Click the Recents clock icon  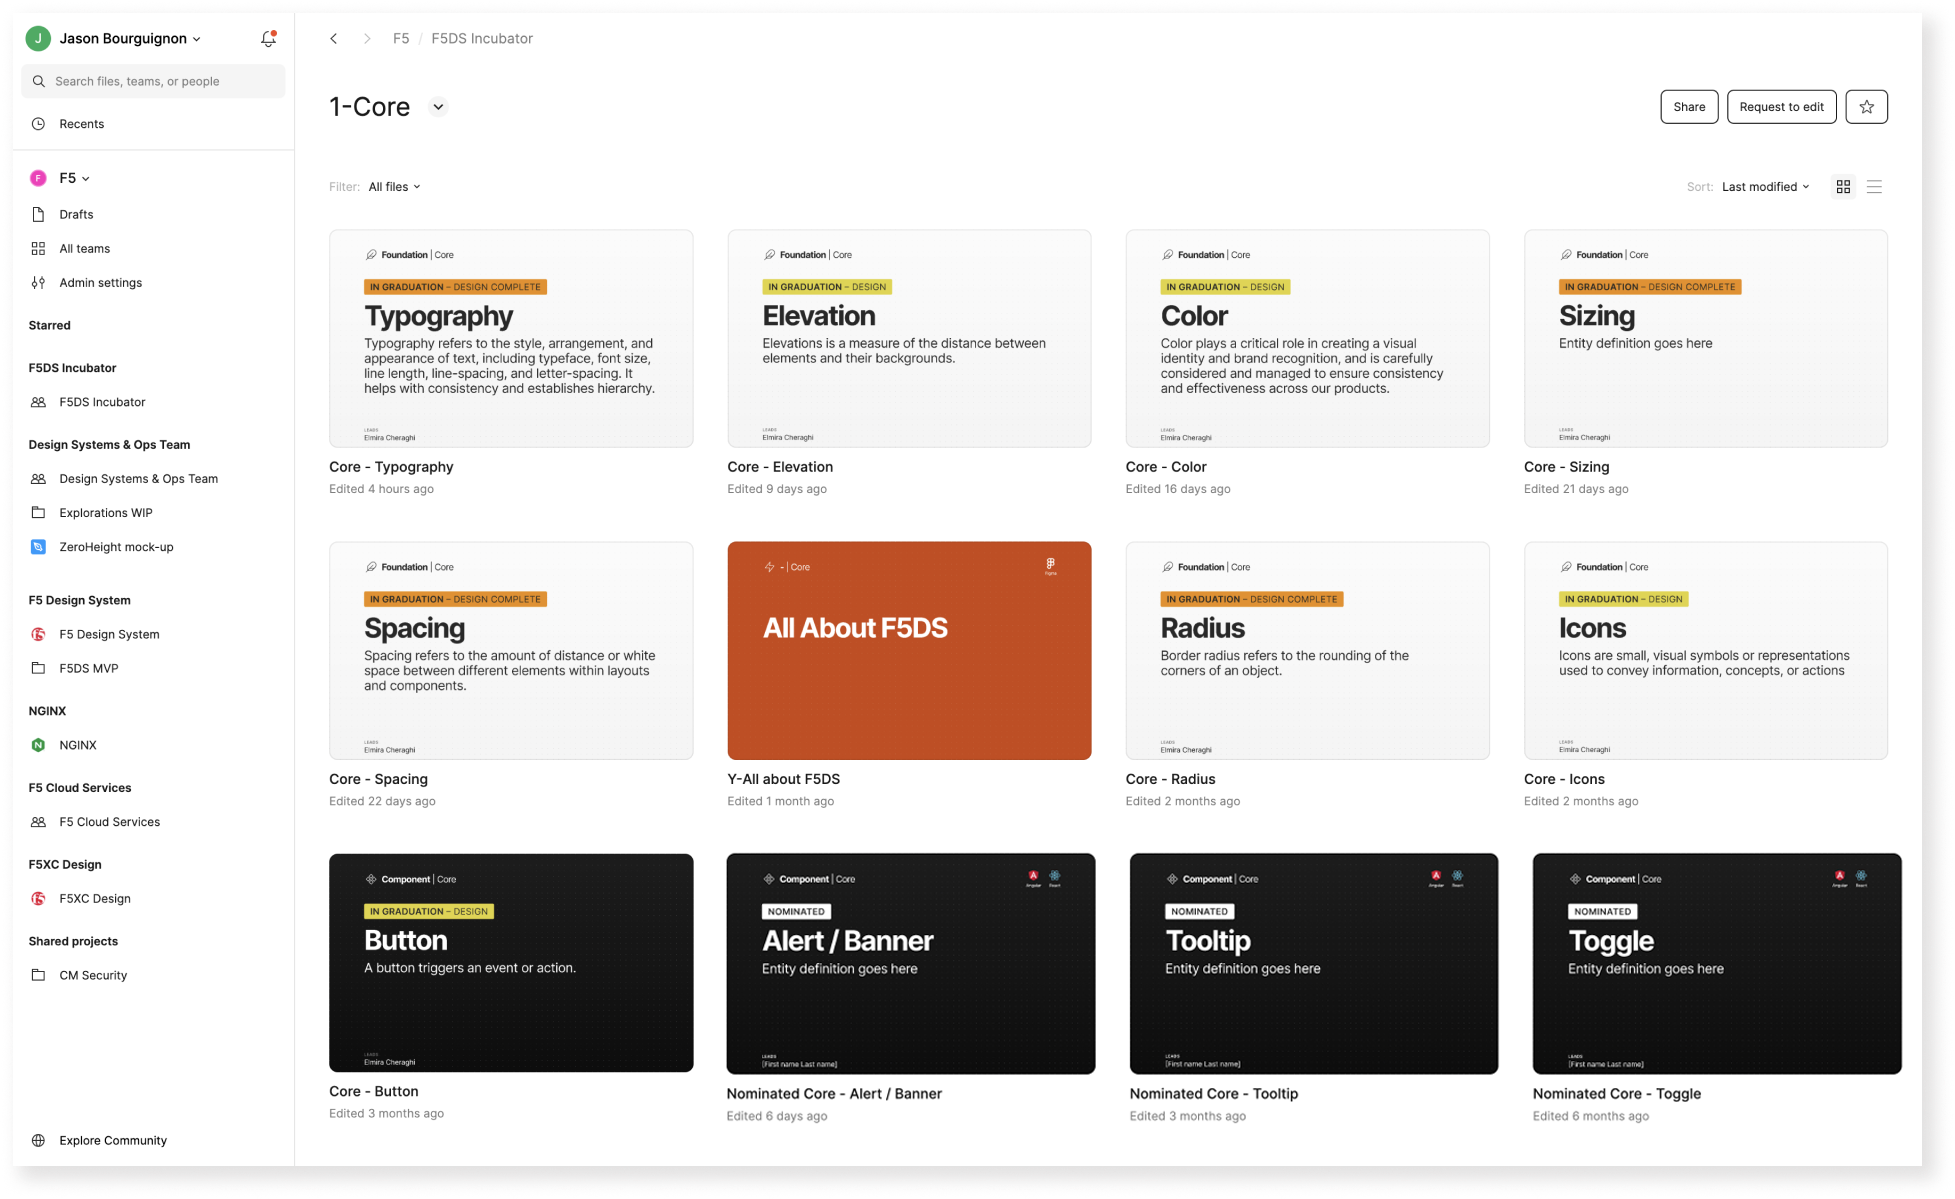(38, 124)
